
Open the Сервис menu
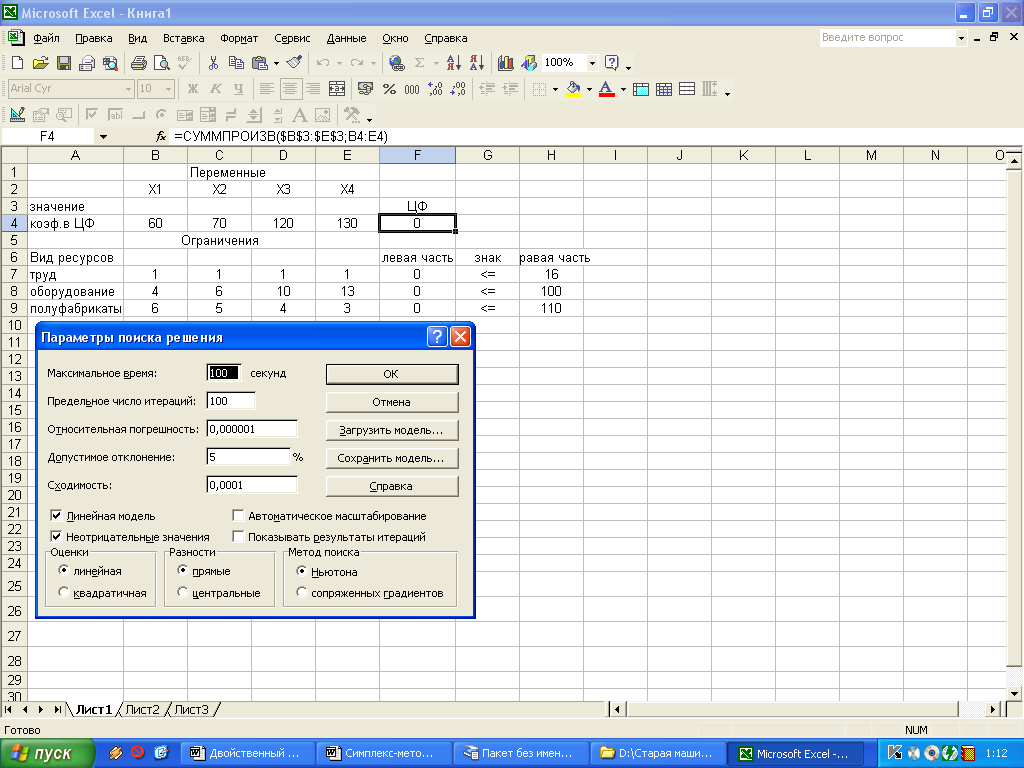click(x=292, y=38)
